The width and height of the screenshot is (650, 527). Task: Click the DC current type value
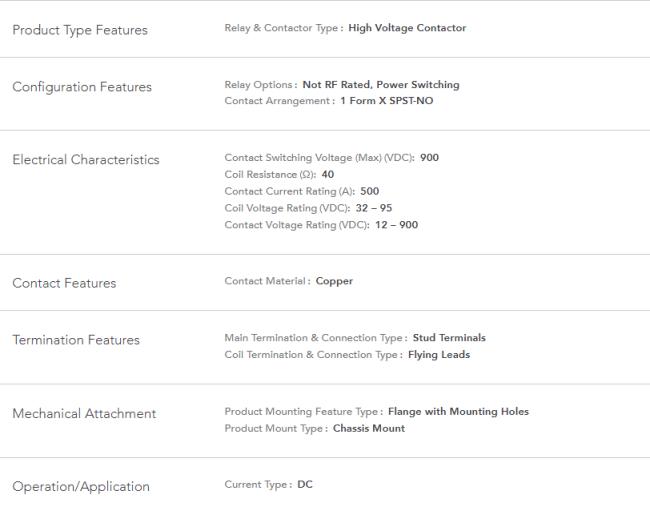(x=305, y=485)
